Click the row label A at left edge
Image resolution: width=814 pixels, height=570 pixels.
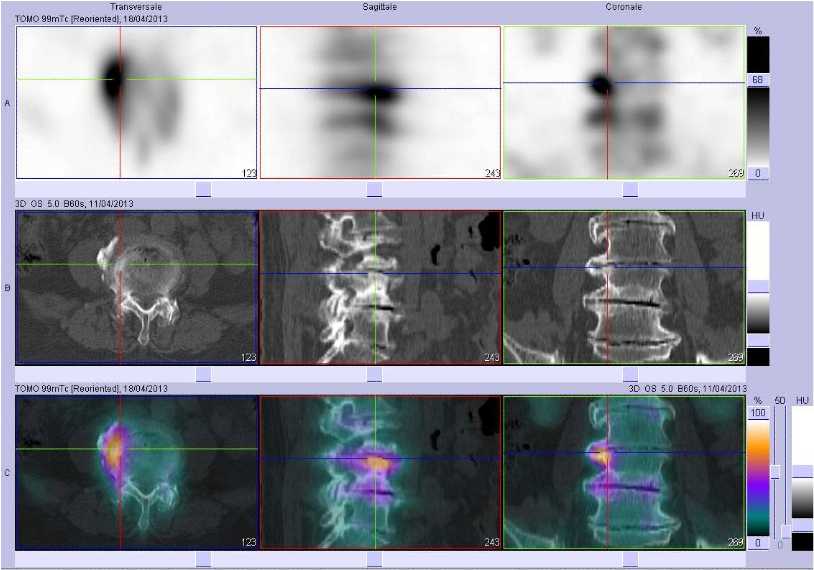(7, 103)
